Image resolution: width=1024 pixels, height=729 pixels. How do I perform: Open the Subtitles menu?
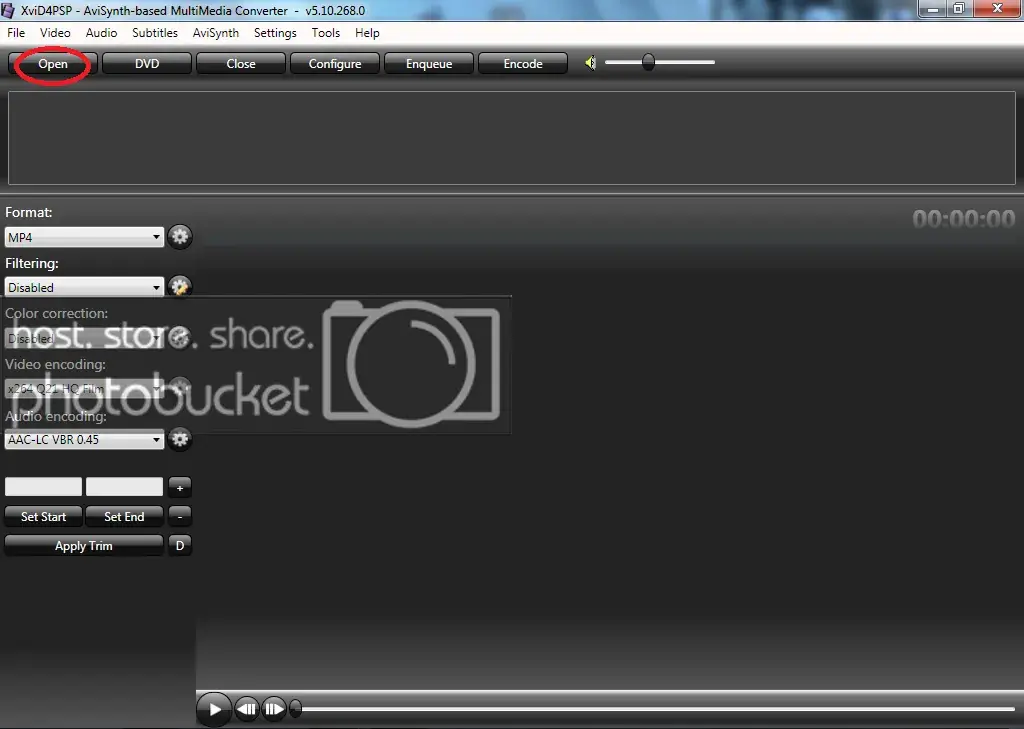pyautogui.click(x=155, y=33)
